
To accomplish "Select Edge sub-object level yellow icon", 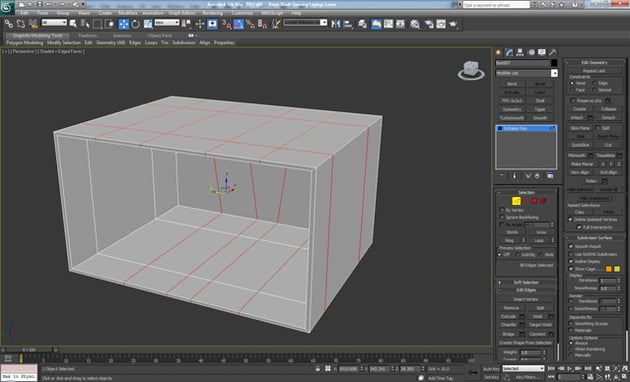I will pyautogui.click(x=516, y=201).
